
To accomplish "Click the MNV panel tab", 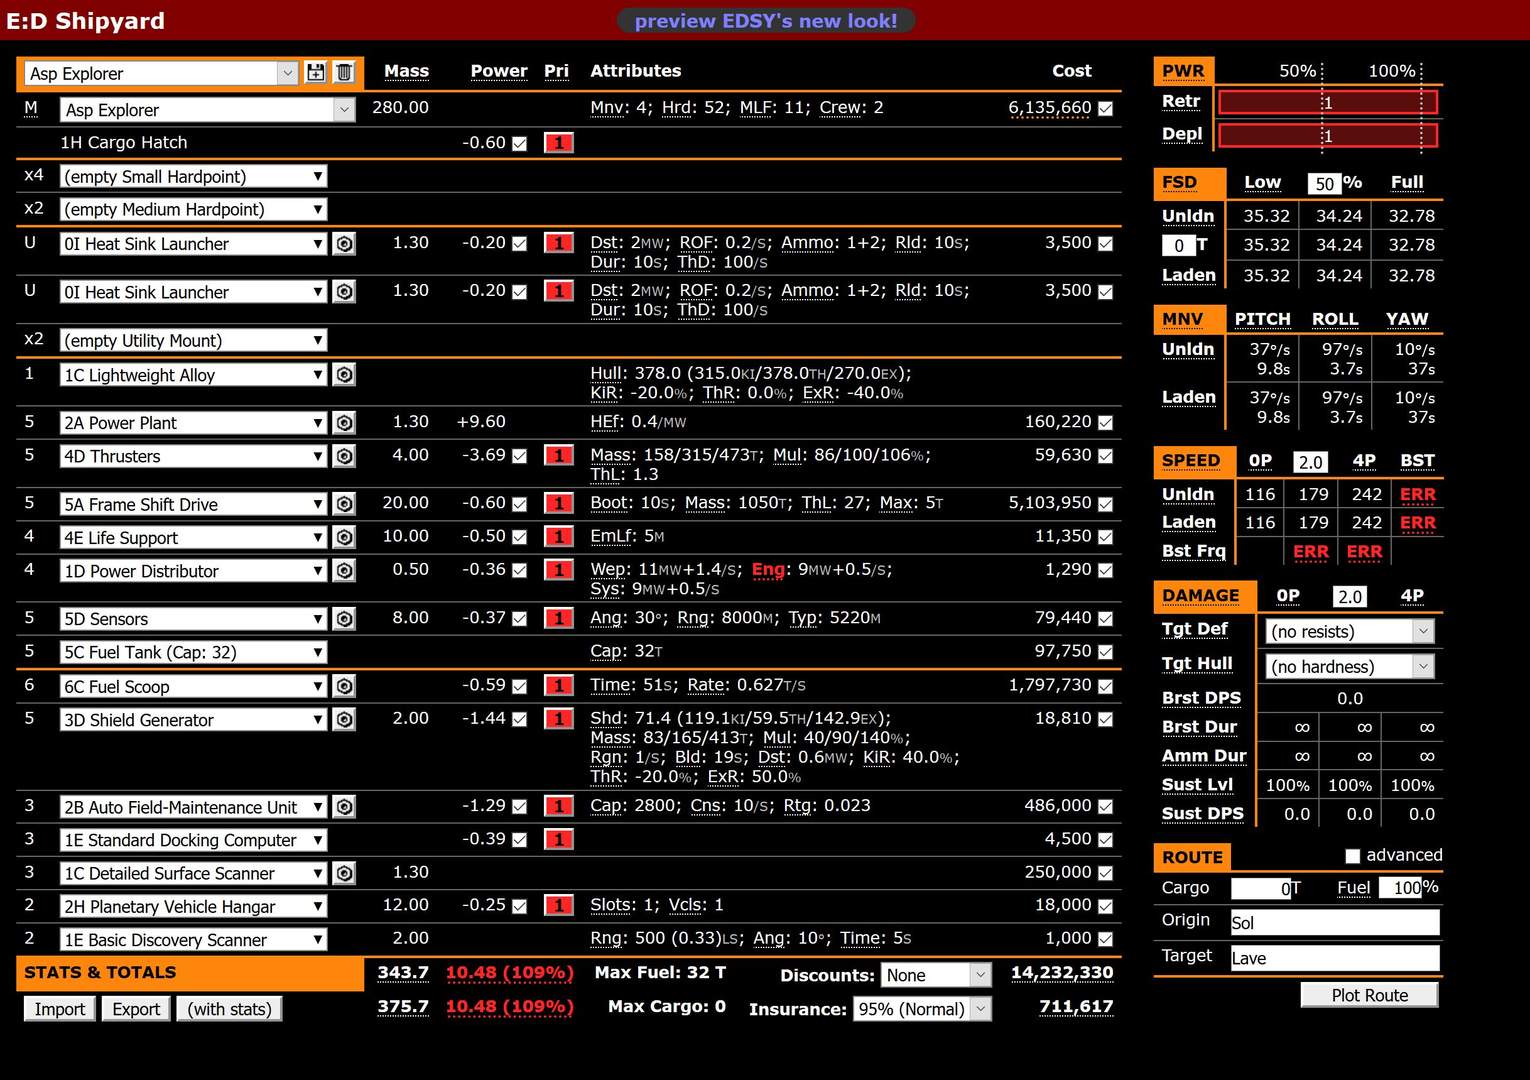I will click(1189, 320).
